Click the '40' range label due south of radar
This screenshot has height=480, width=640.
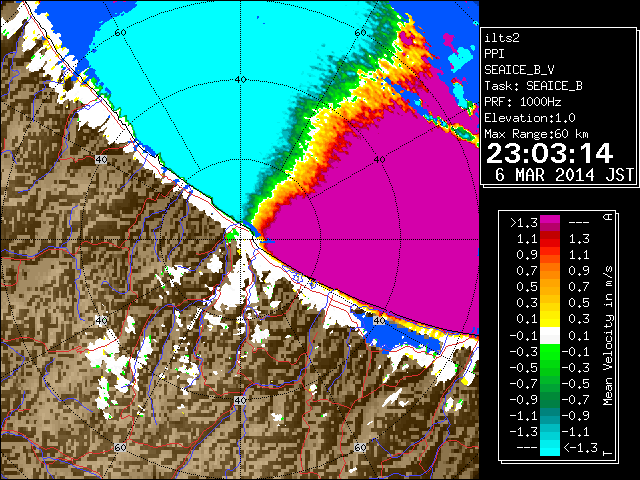[240, 400]
